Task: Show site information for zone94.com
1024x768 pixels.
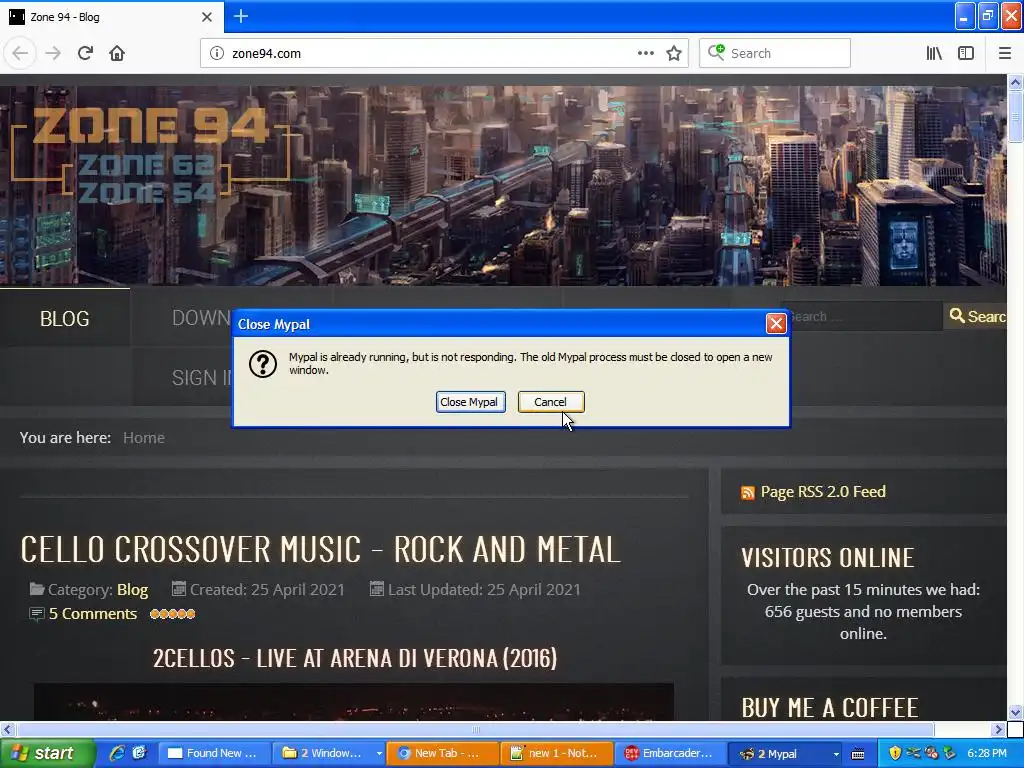Action: point(217,53)
